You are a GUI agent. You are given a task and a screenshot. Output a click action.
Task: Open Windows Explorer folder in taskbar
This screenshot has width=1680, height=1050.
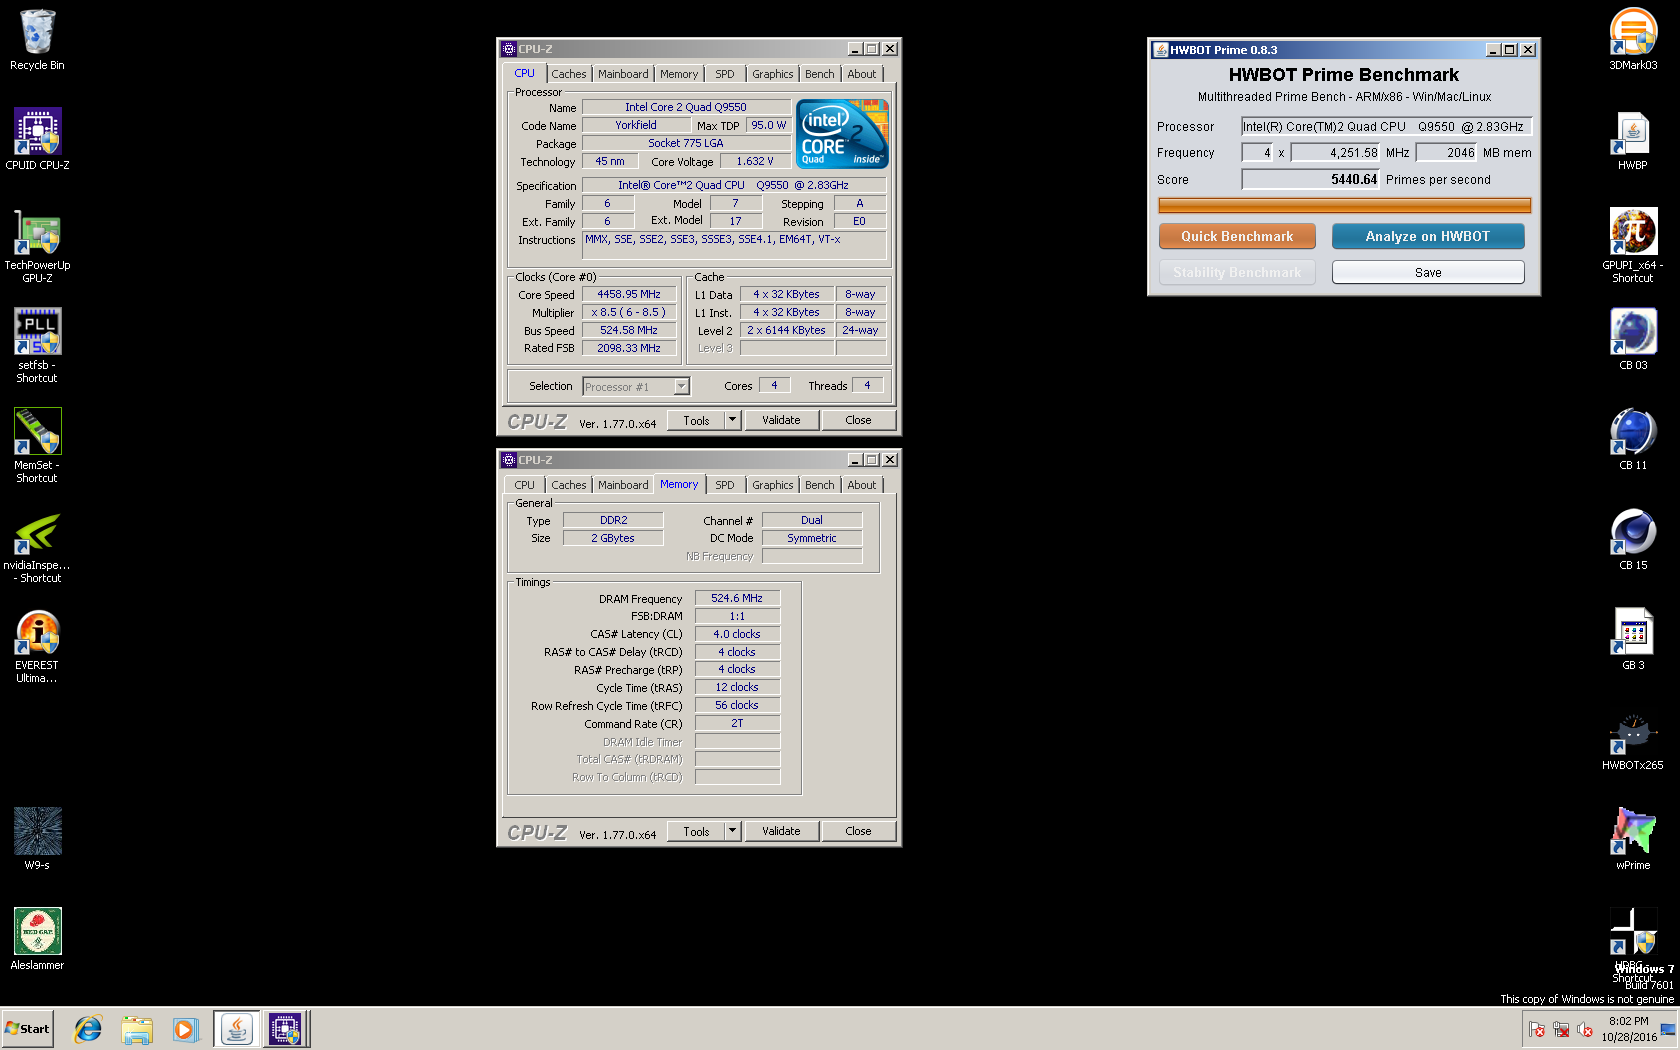pos(137,1029)
